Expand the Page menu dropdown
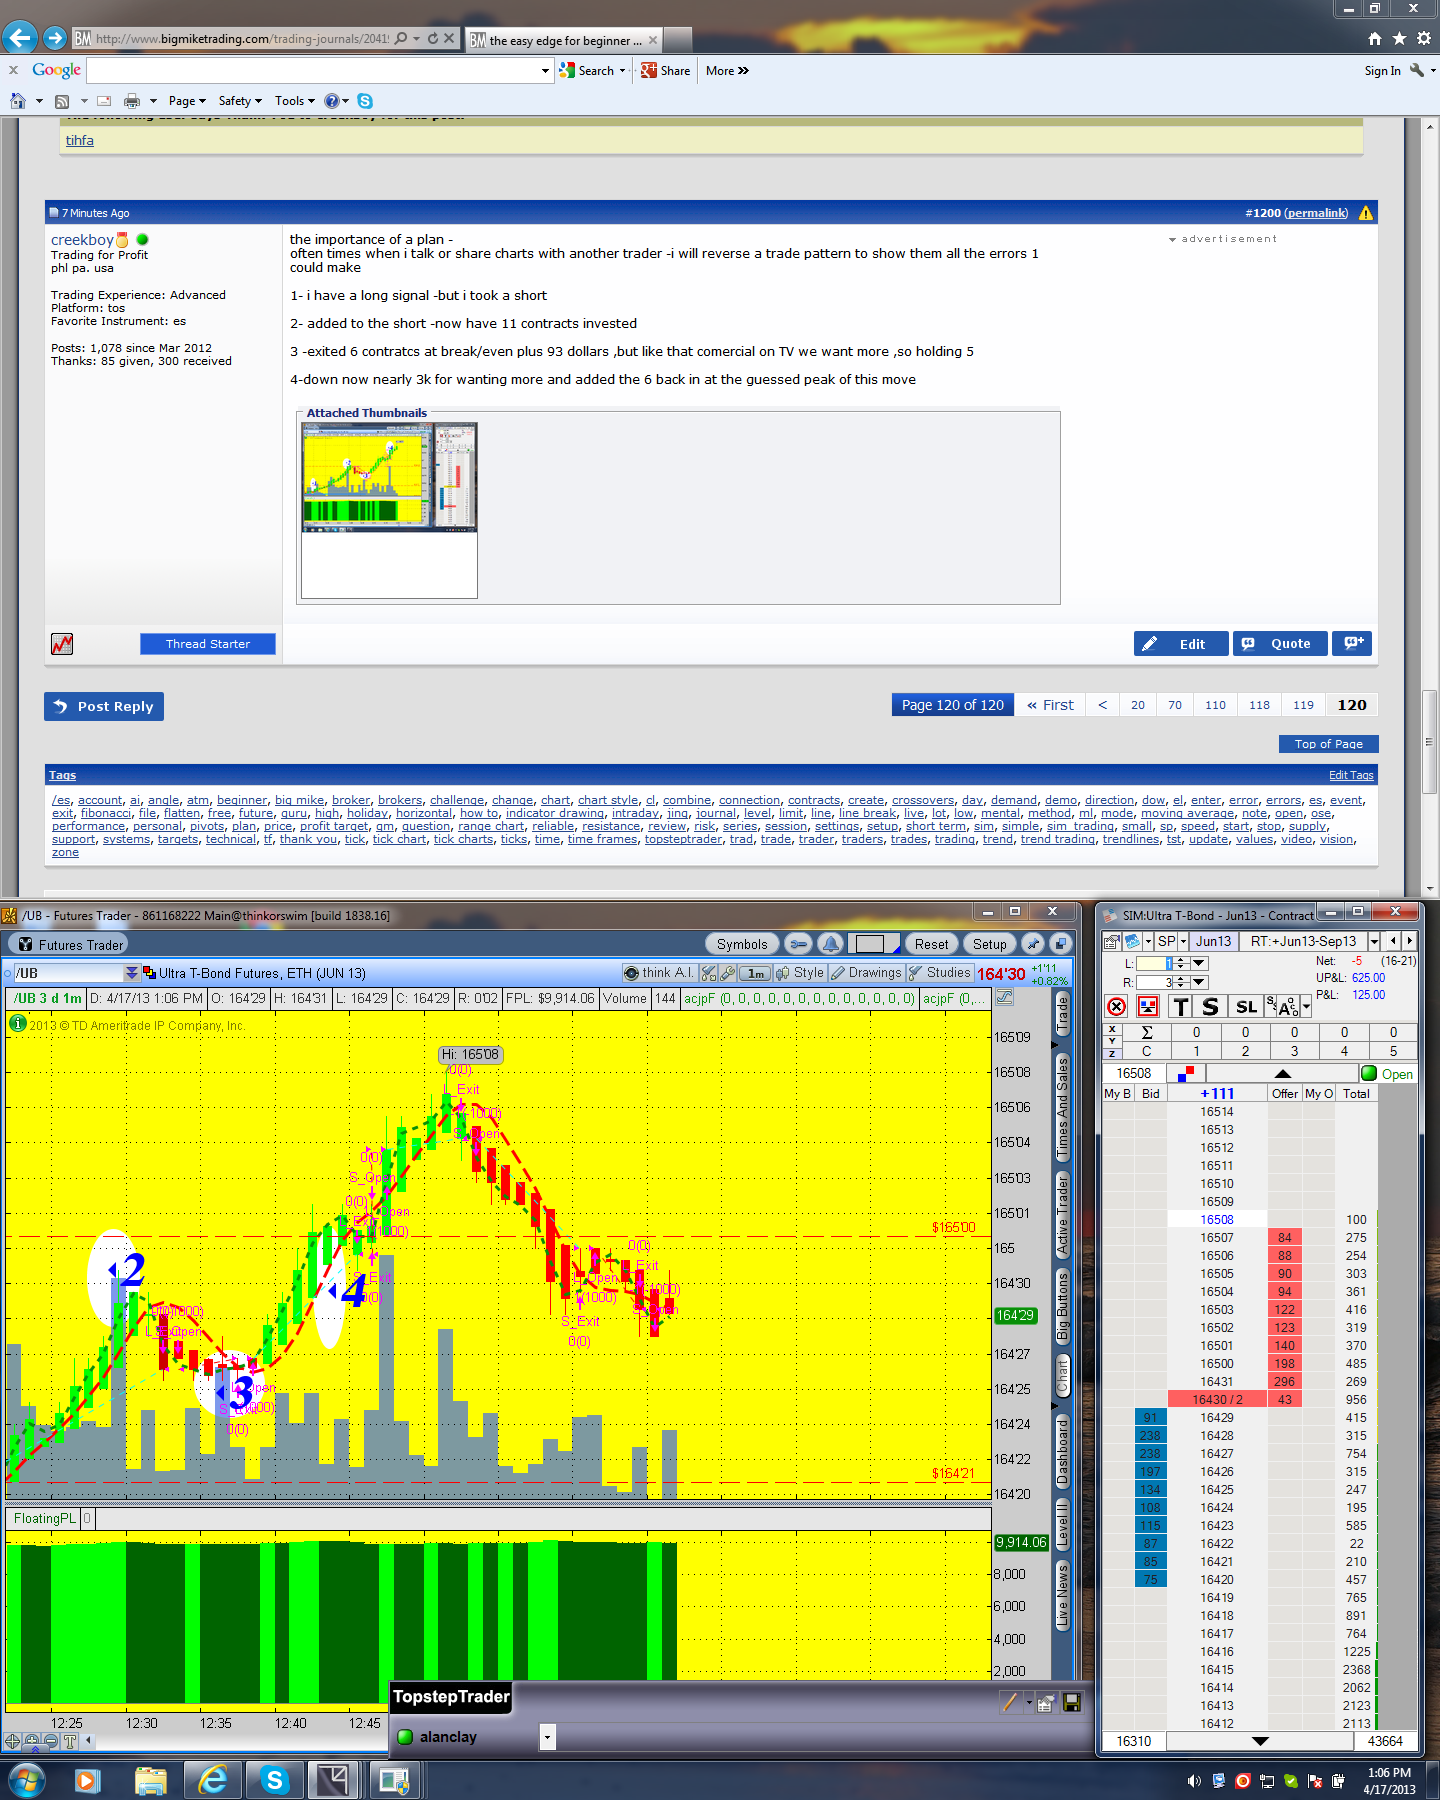This screenshot has height=1800, width=1440. 187,101
